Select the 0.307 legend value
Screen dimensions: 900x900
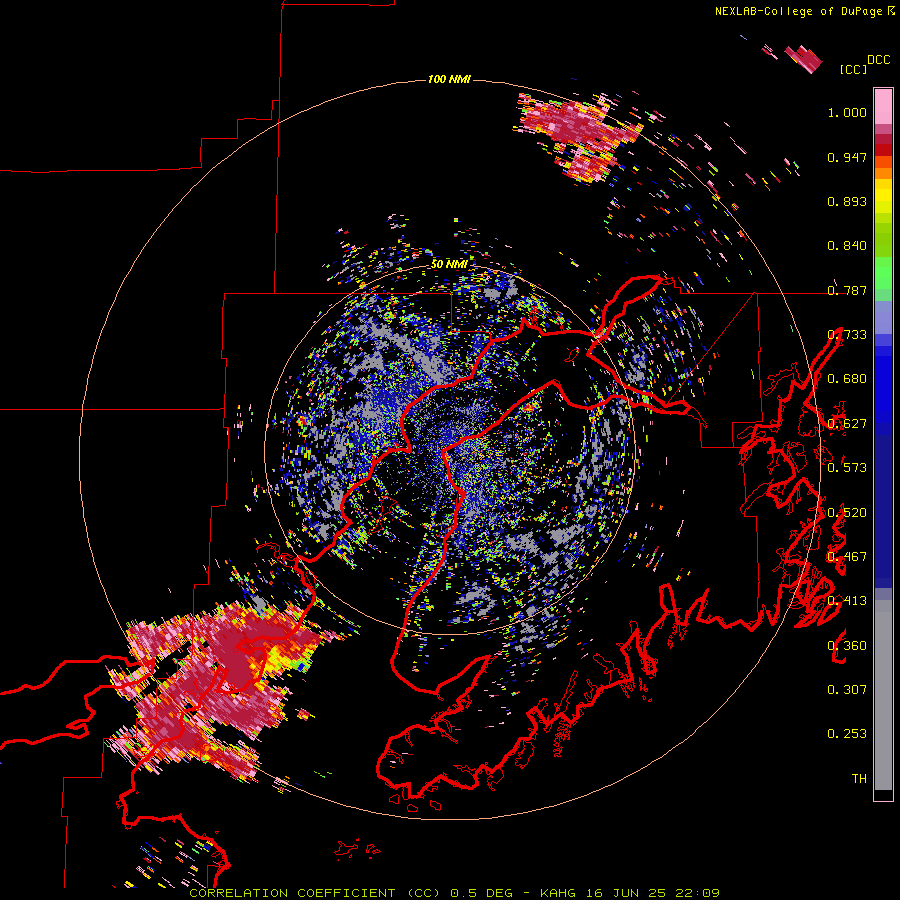coord(847,690)
